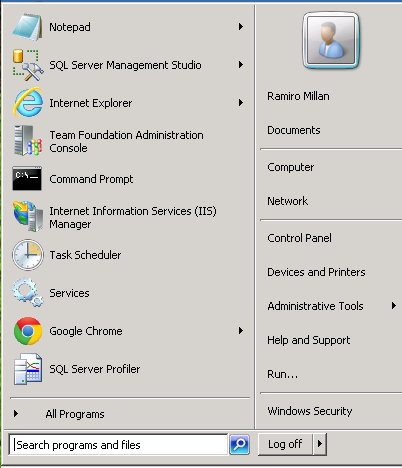Select Devices and Printers
This screenshot has height=468, width=402.
coord(316,272)
